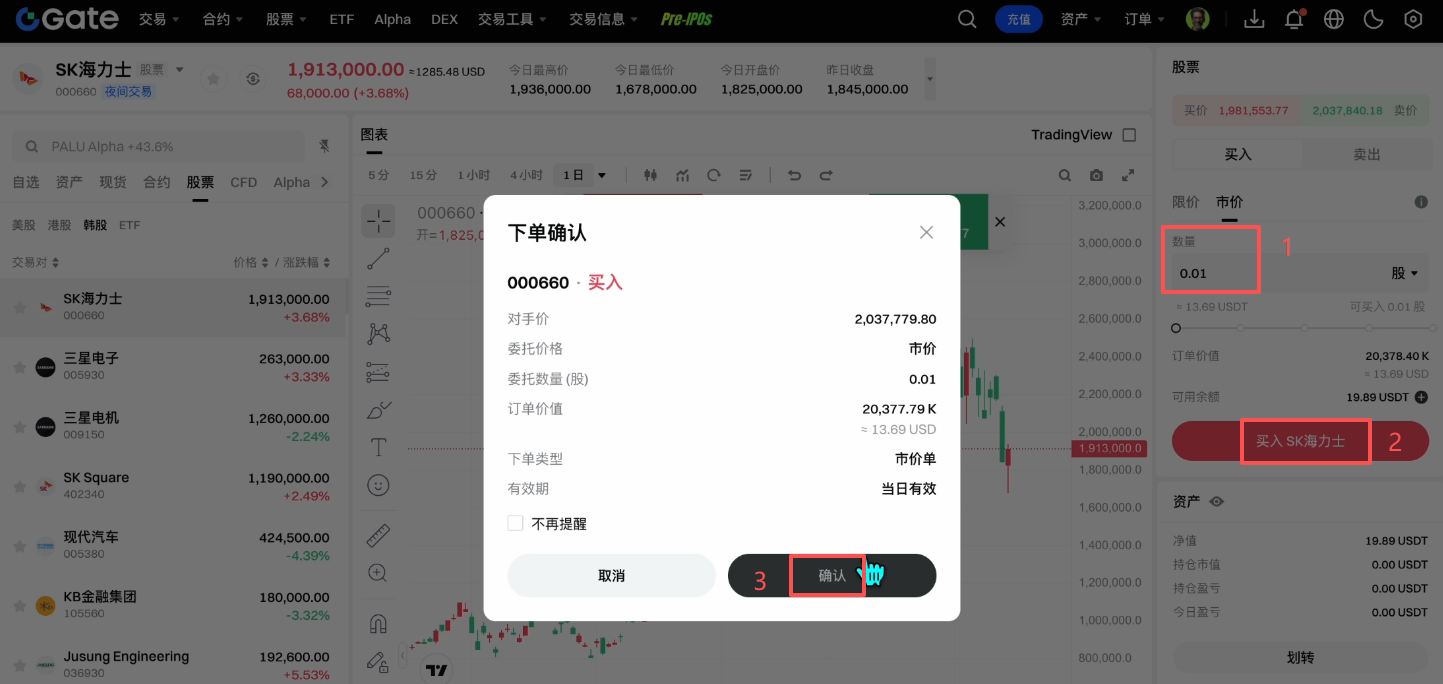Take a chart snapshot with camera icon
The width and height of the screenshot is (1443, 684).
pyautogui.click(x=1097, y=175)
